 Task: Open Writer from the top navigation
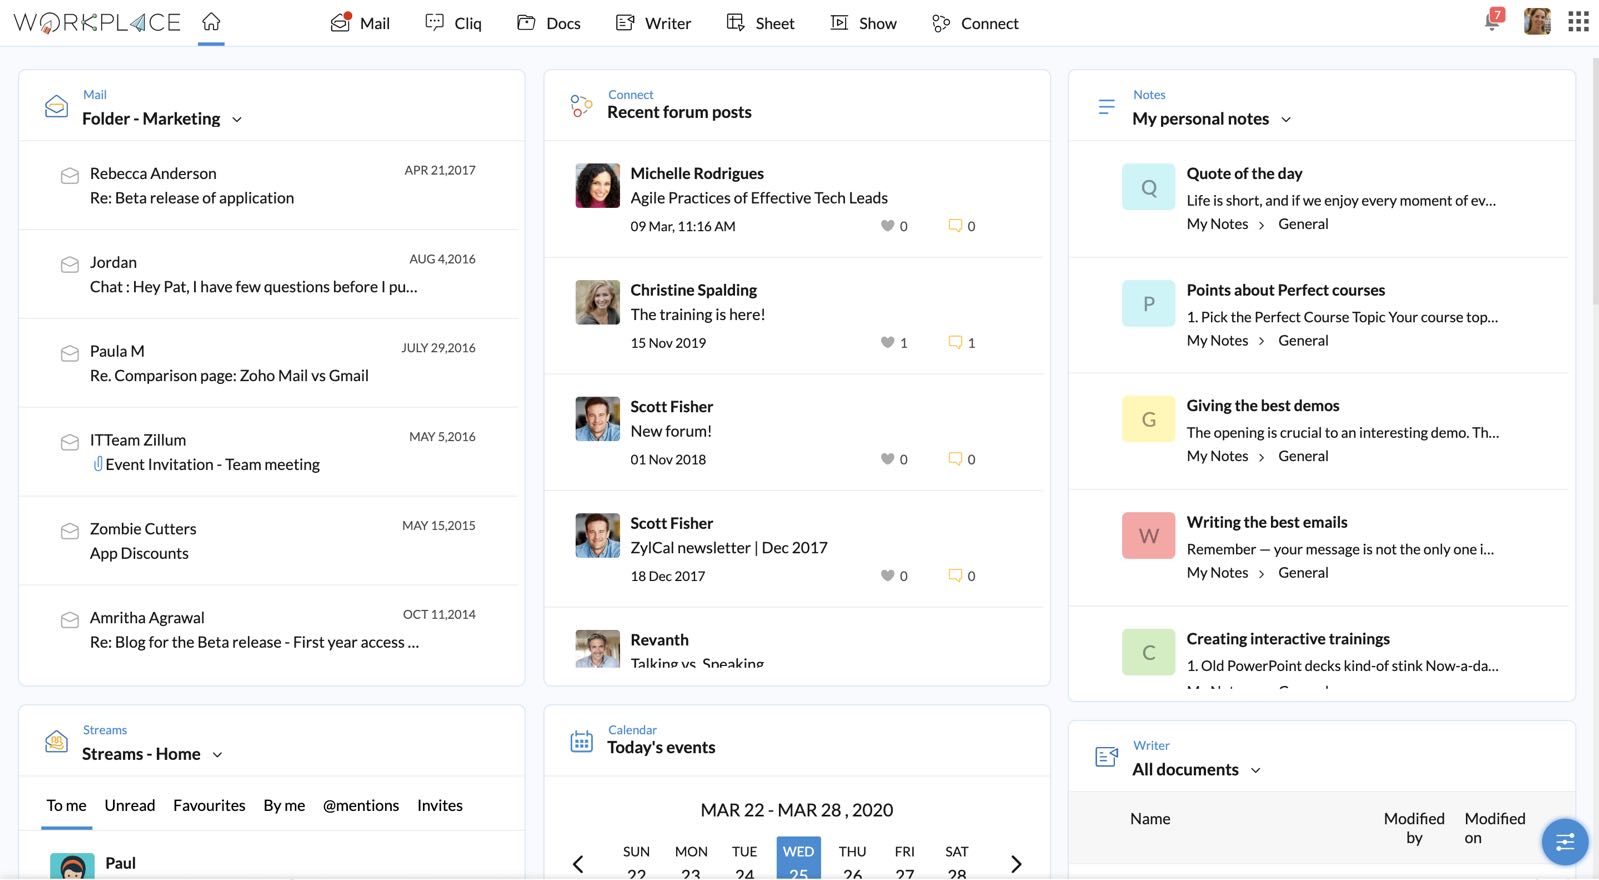click(x=654, y=23)
